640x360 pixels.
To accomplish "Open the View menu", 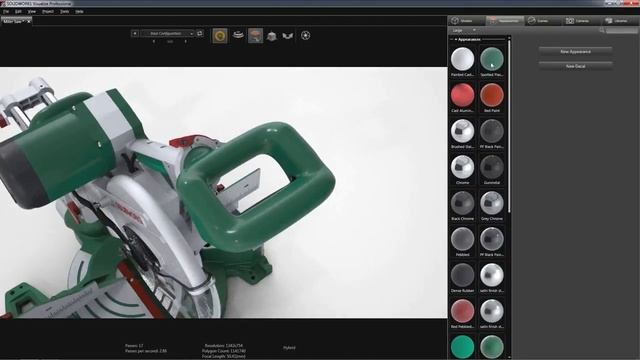I will (31, 11).
